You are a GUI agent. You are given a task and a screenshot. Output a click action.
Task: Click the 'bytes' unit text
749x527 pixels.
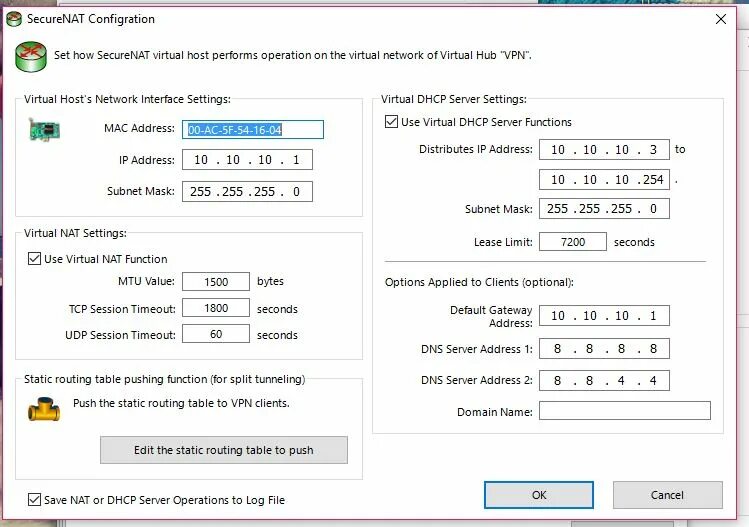click(270, 281)
